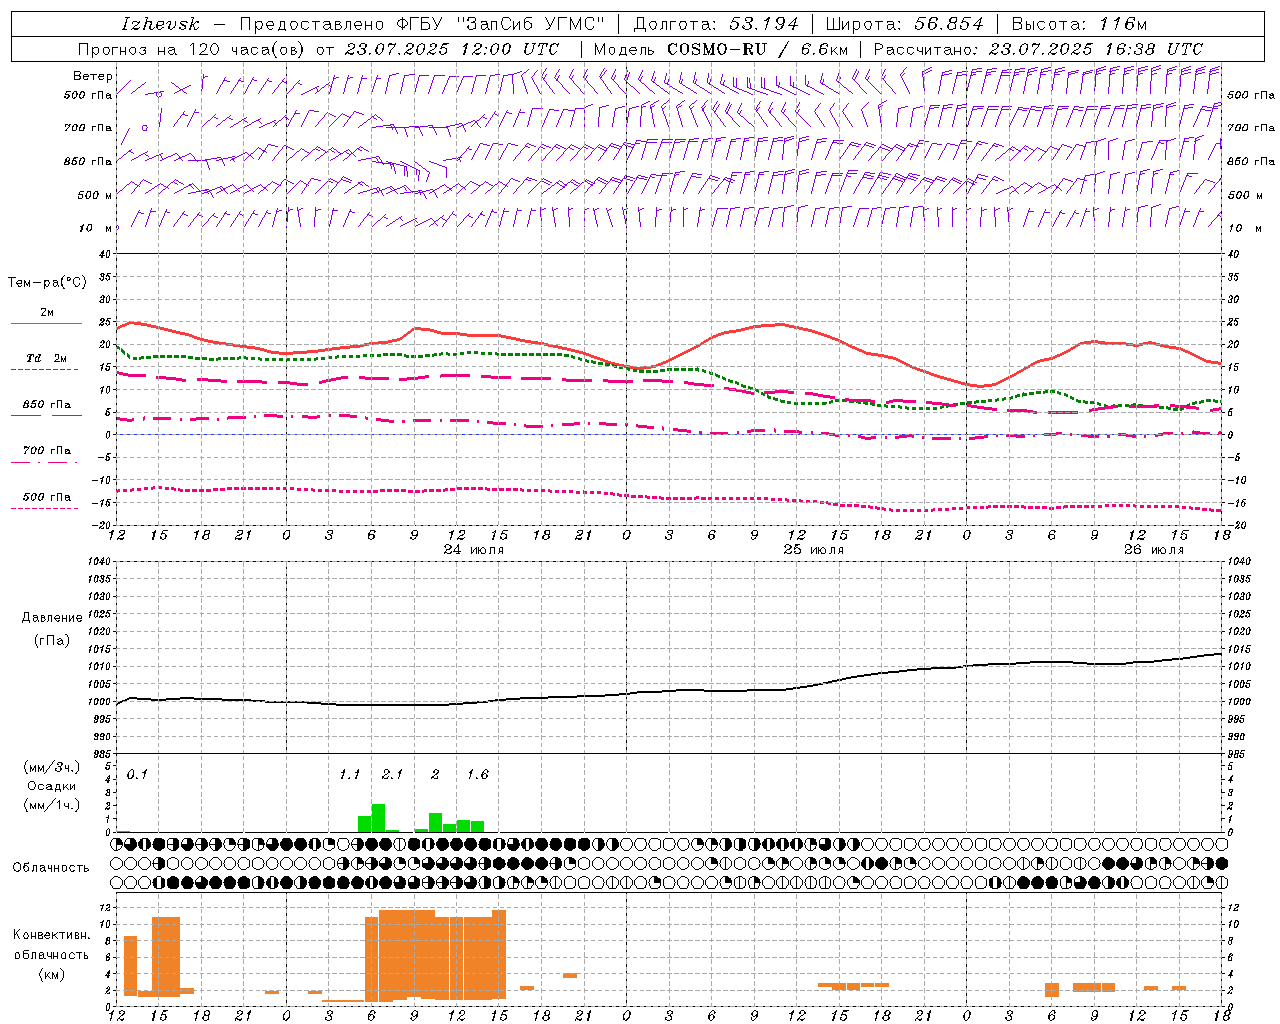Select the elevation text Высота: 116м
This screenshot has width=1280, height=1024.
tap(1079, 24)
